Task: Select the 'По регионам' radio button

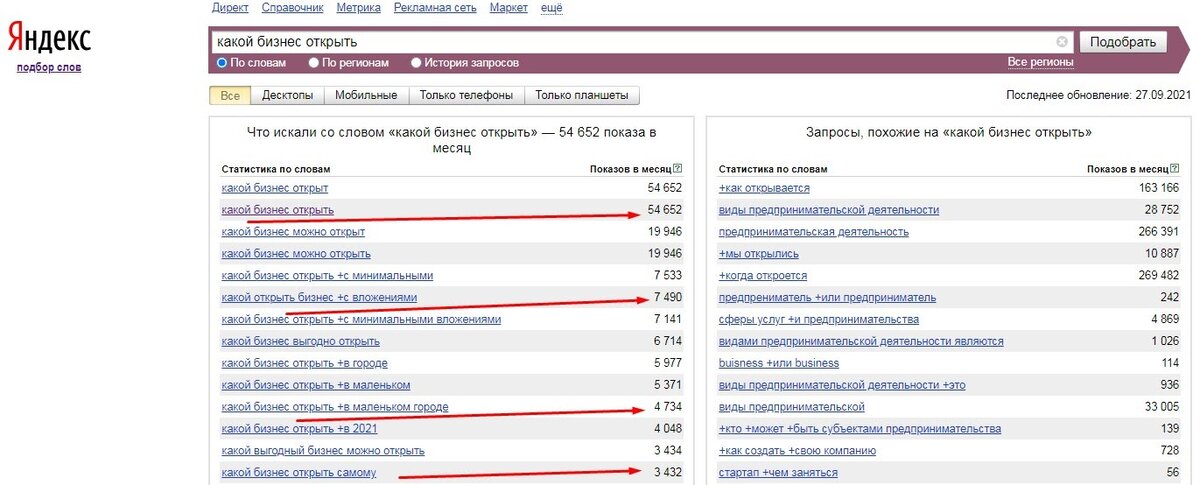Action: click(x=314, y=62)
